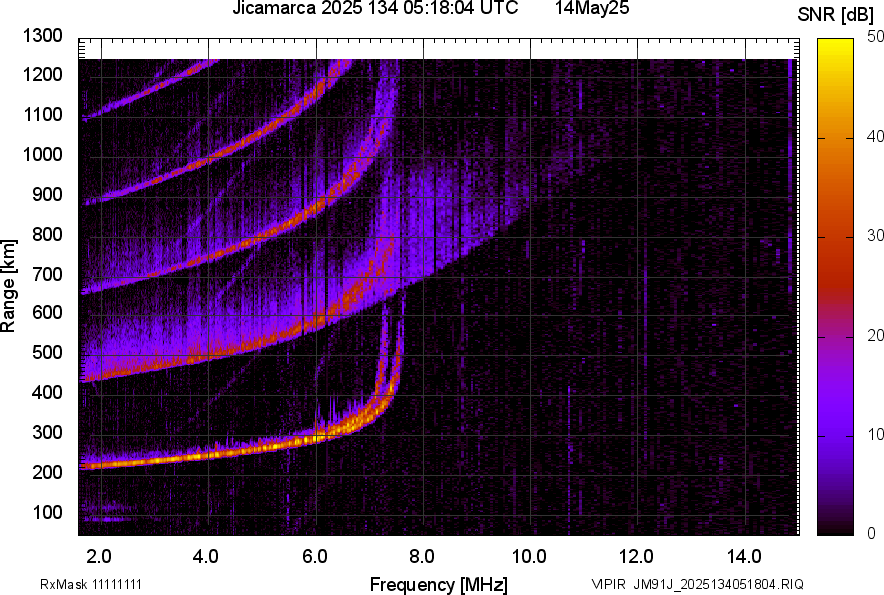Click the range tick label '1000'
The image size is (884, 595).
pyautogui.click(x=42, y=155)
